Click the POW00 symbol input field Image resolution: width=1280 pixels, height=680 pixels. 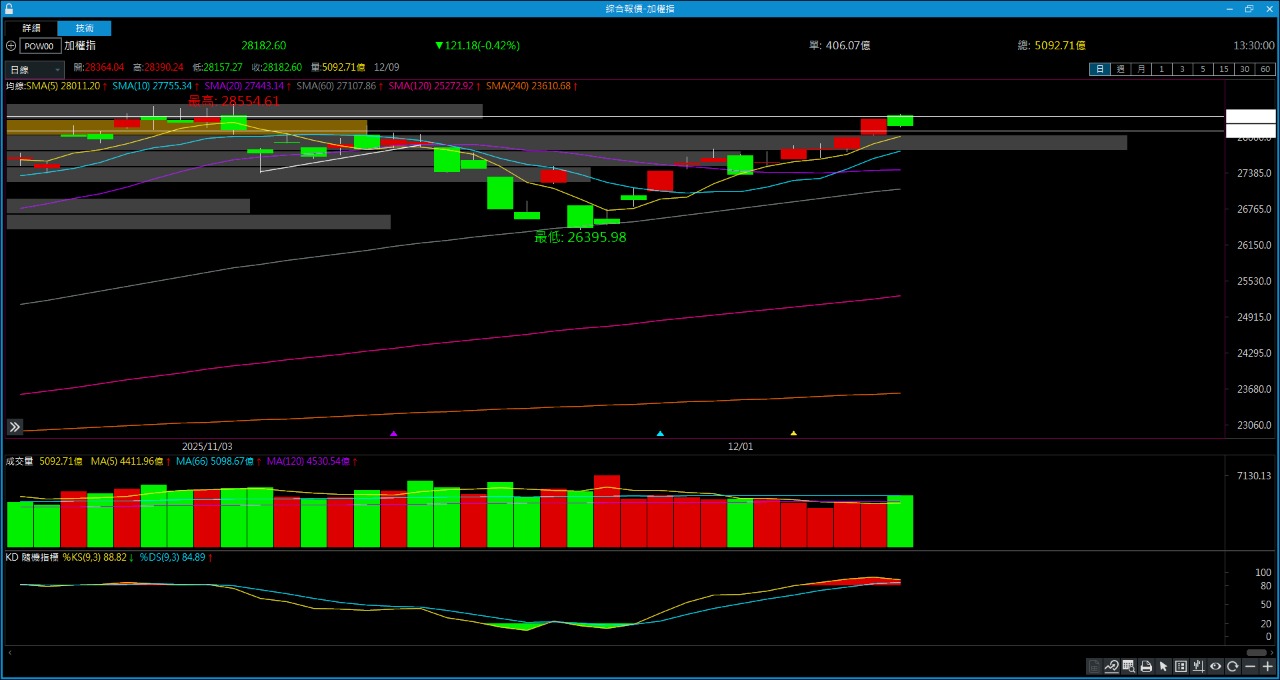click(x=40, y=46)
